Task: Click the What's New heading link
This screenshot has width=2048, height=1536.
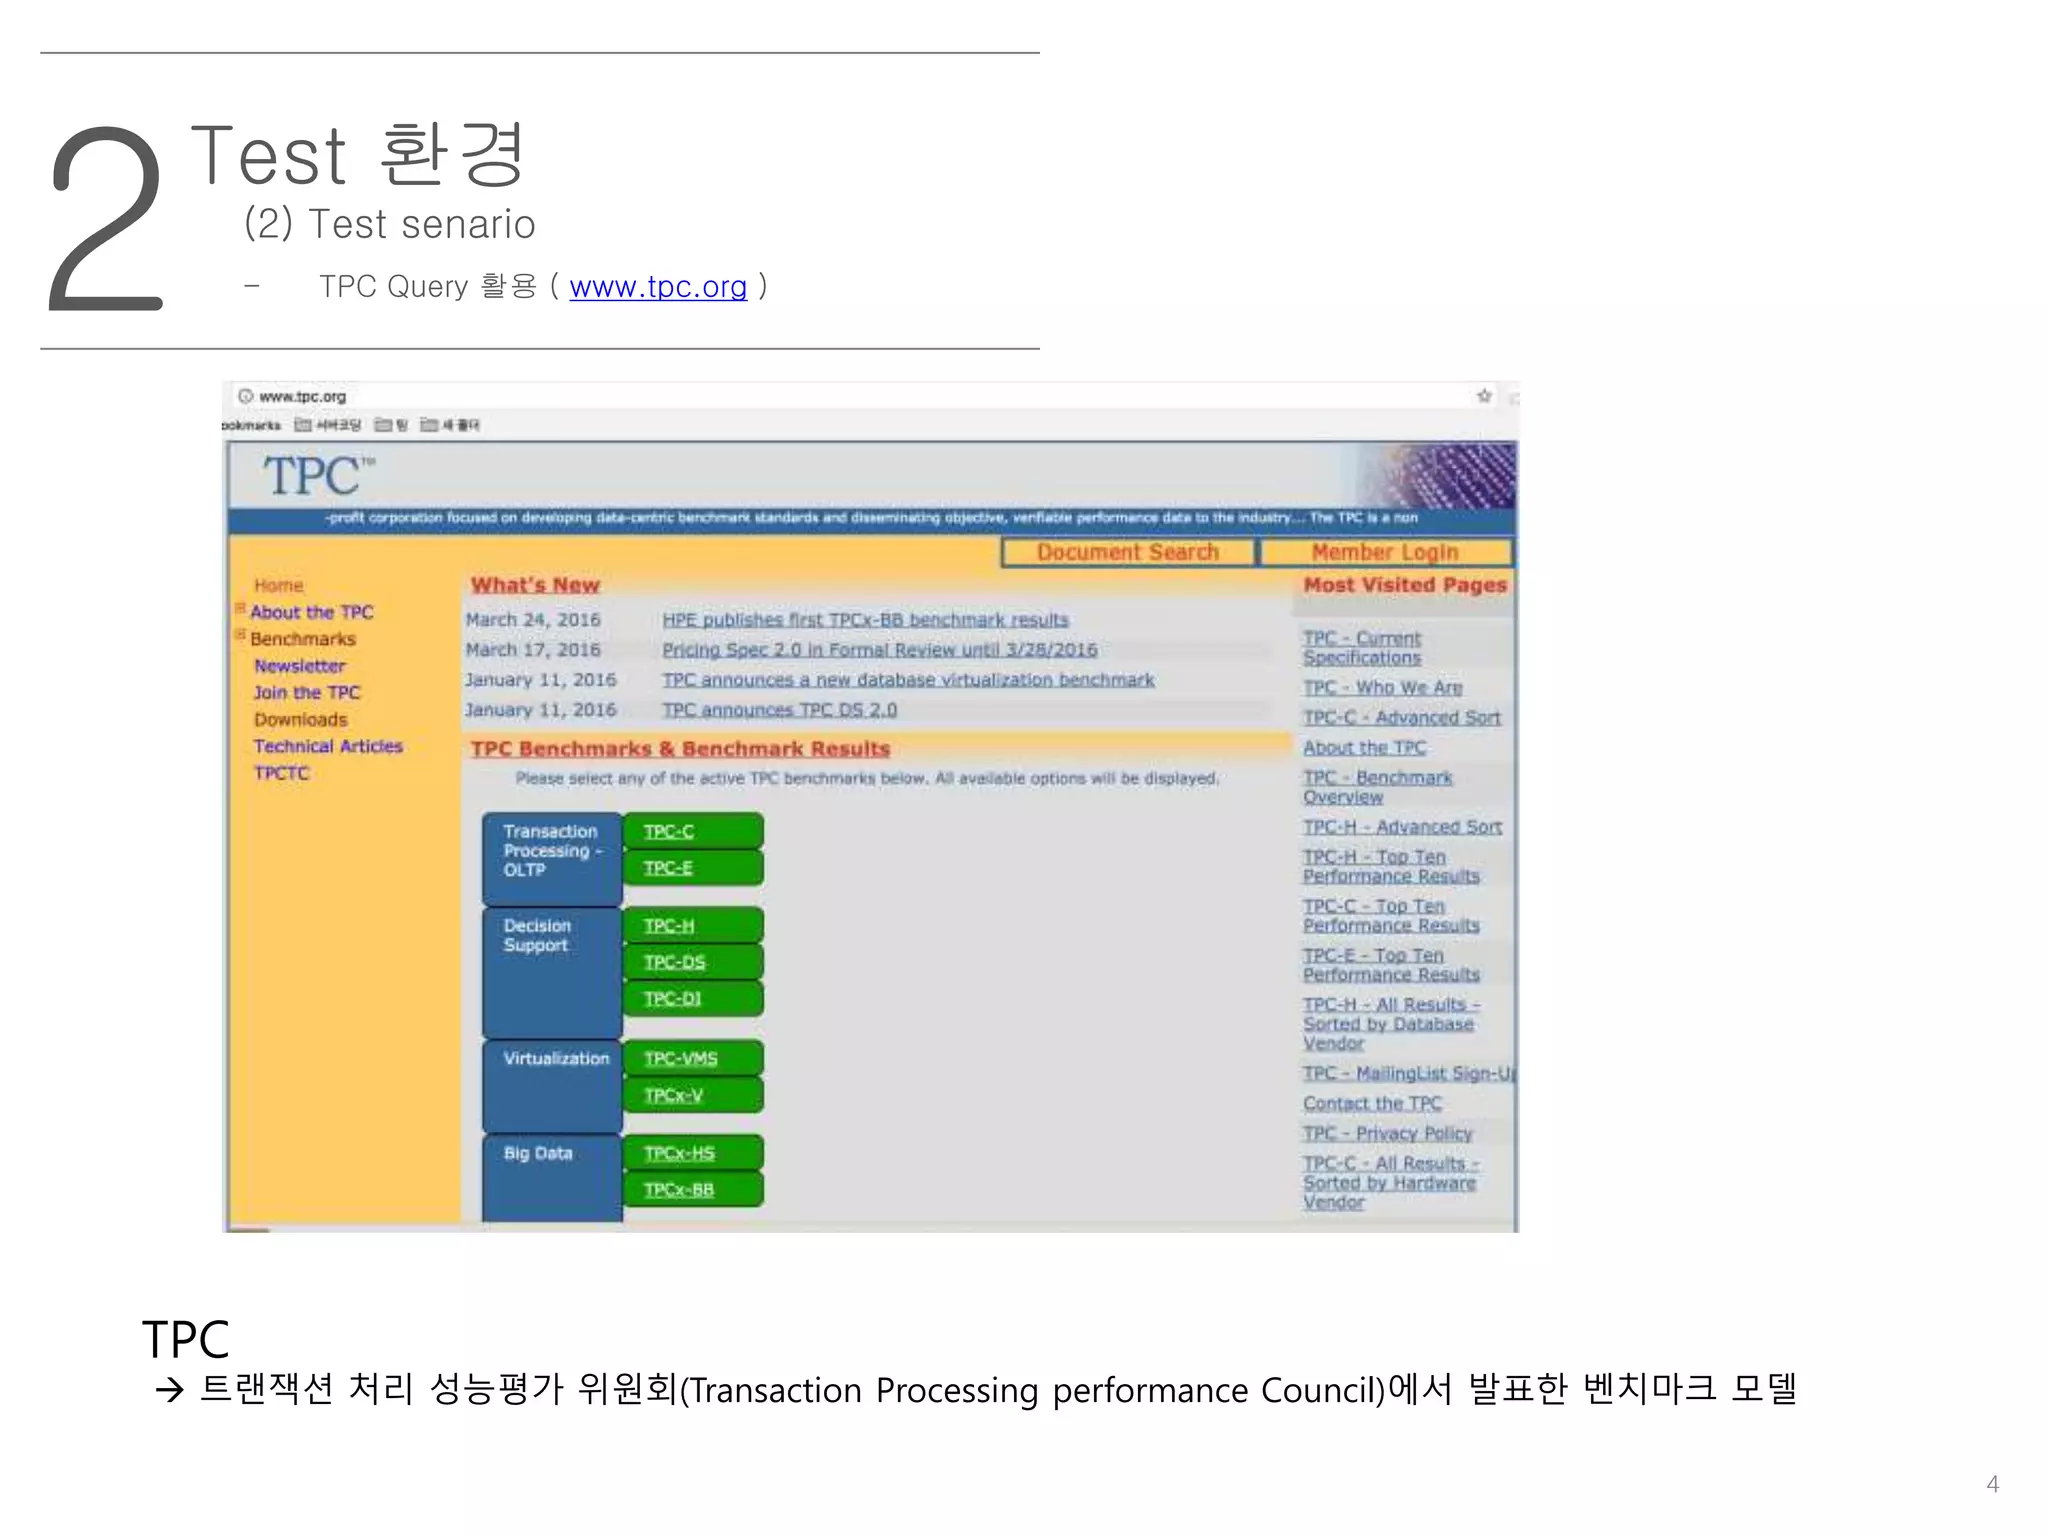Action: click(x=535, y=585)
